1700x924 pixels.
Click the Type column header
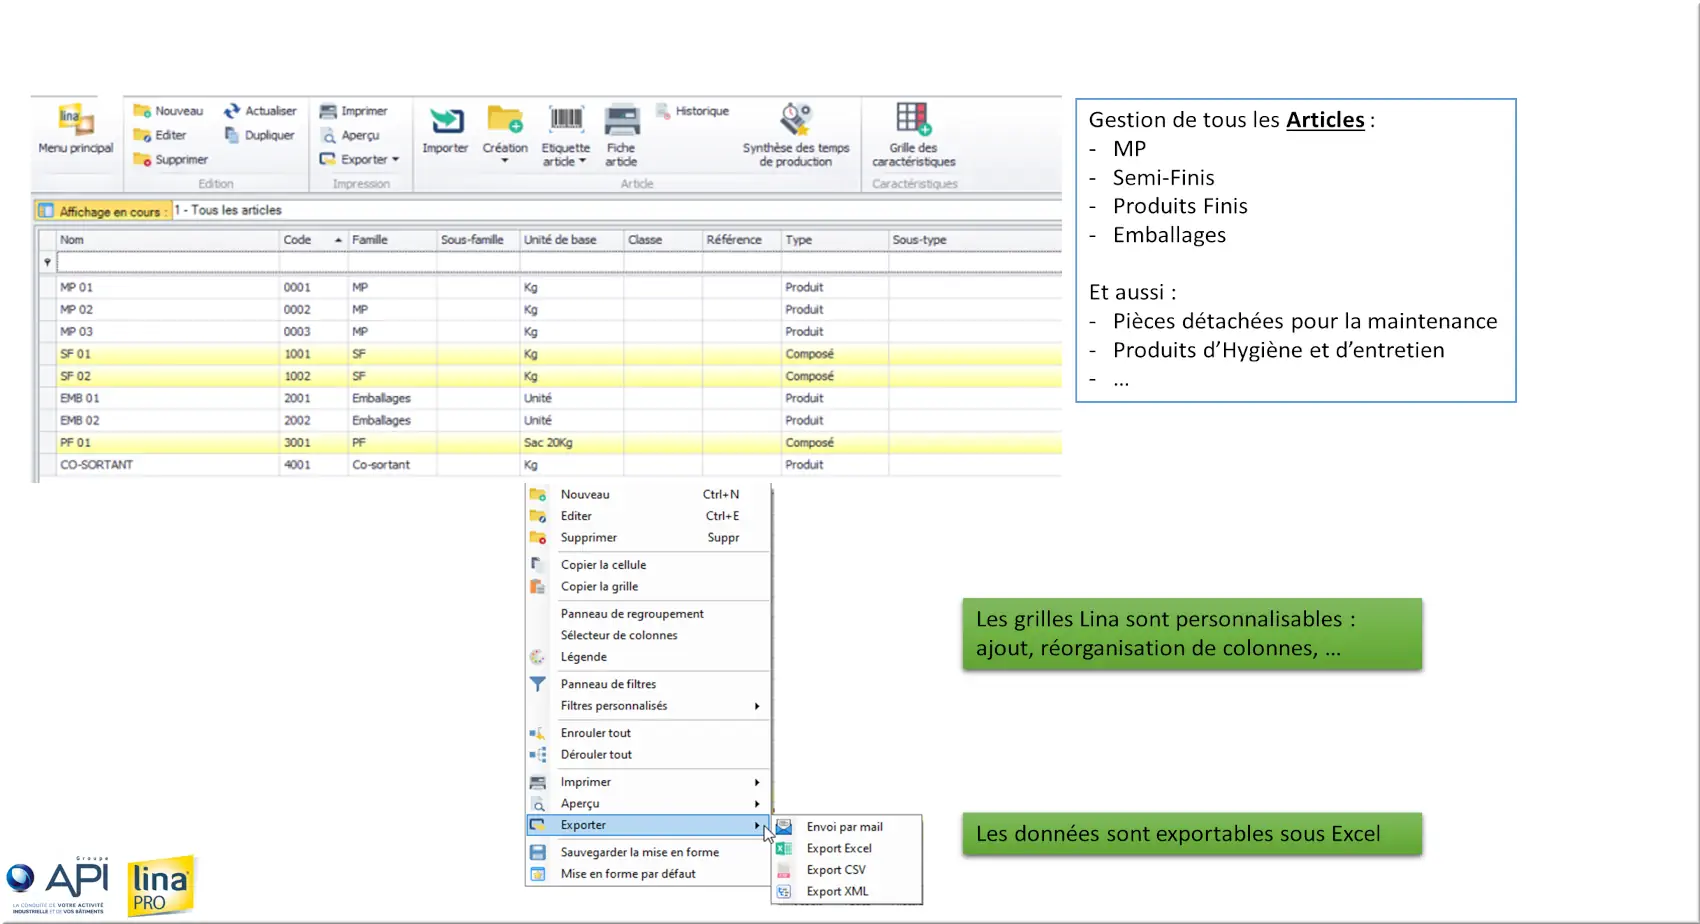tap(835, 240)
